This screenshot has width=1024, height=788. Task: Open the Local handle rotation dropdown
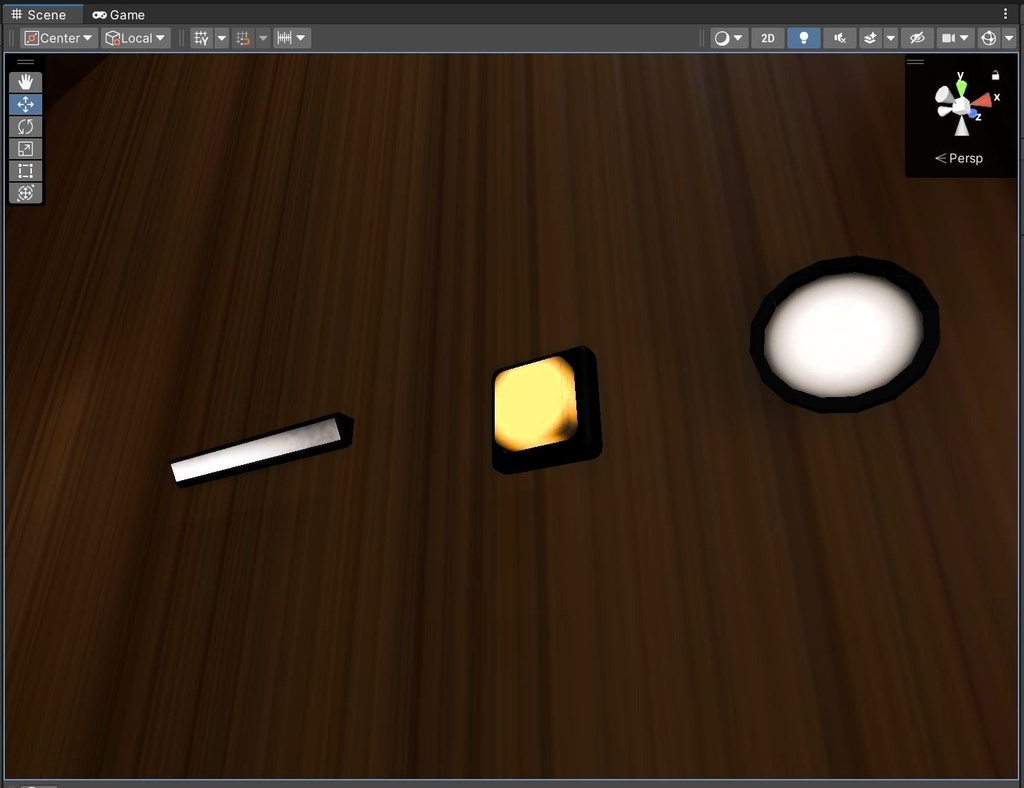[136, 38]
